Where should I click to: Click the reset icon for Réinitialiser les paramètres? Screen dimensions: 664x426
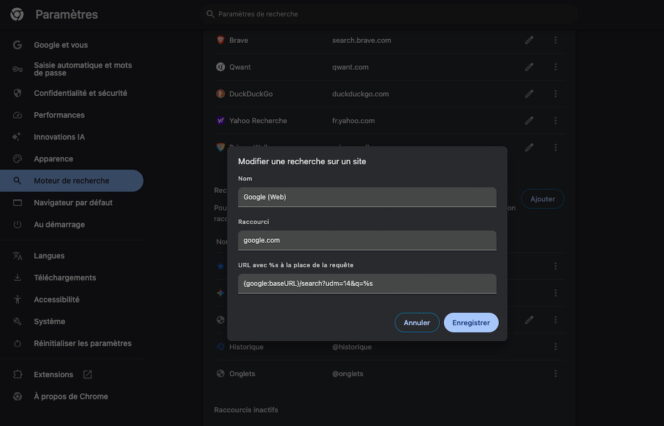click(x=17, y=343)
